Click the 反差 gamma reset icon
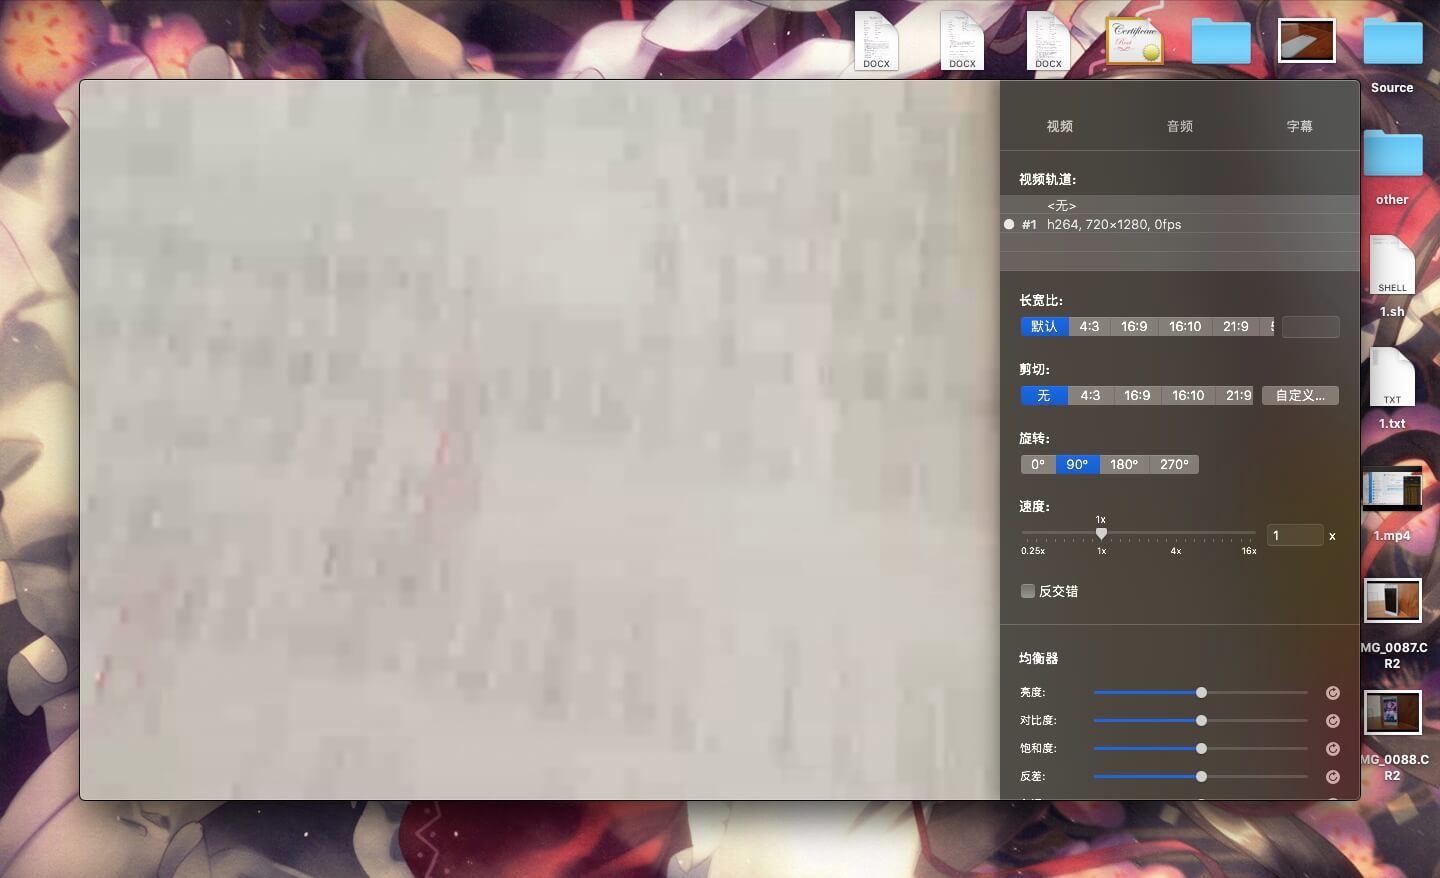The width and height of the screenshot is (1440, 878). point(1332,777)
